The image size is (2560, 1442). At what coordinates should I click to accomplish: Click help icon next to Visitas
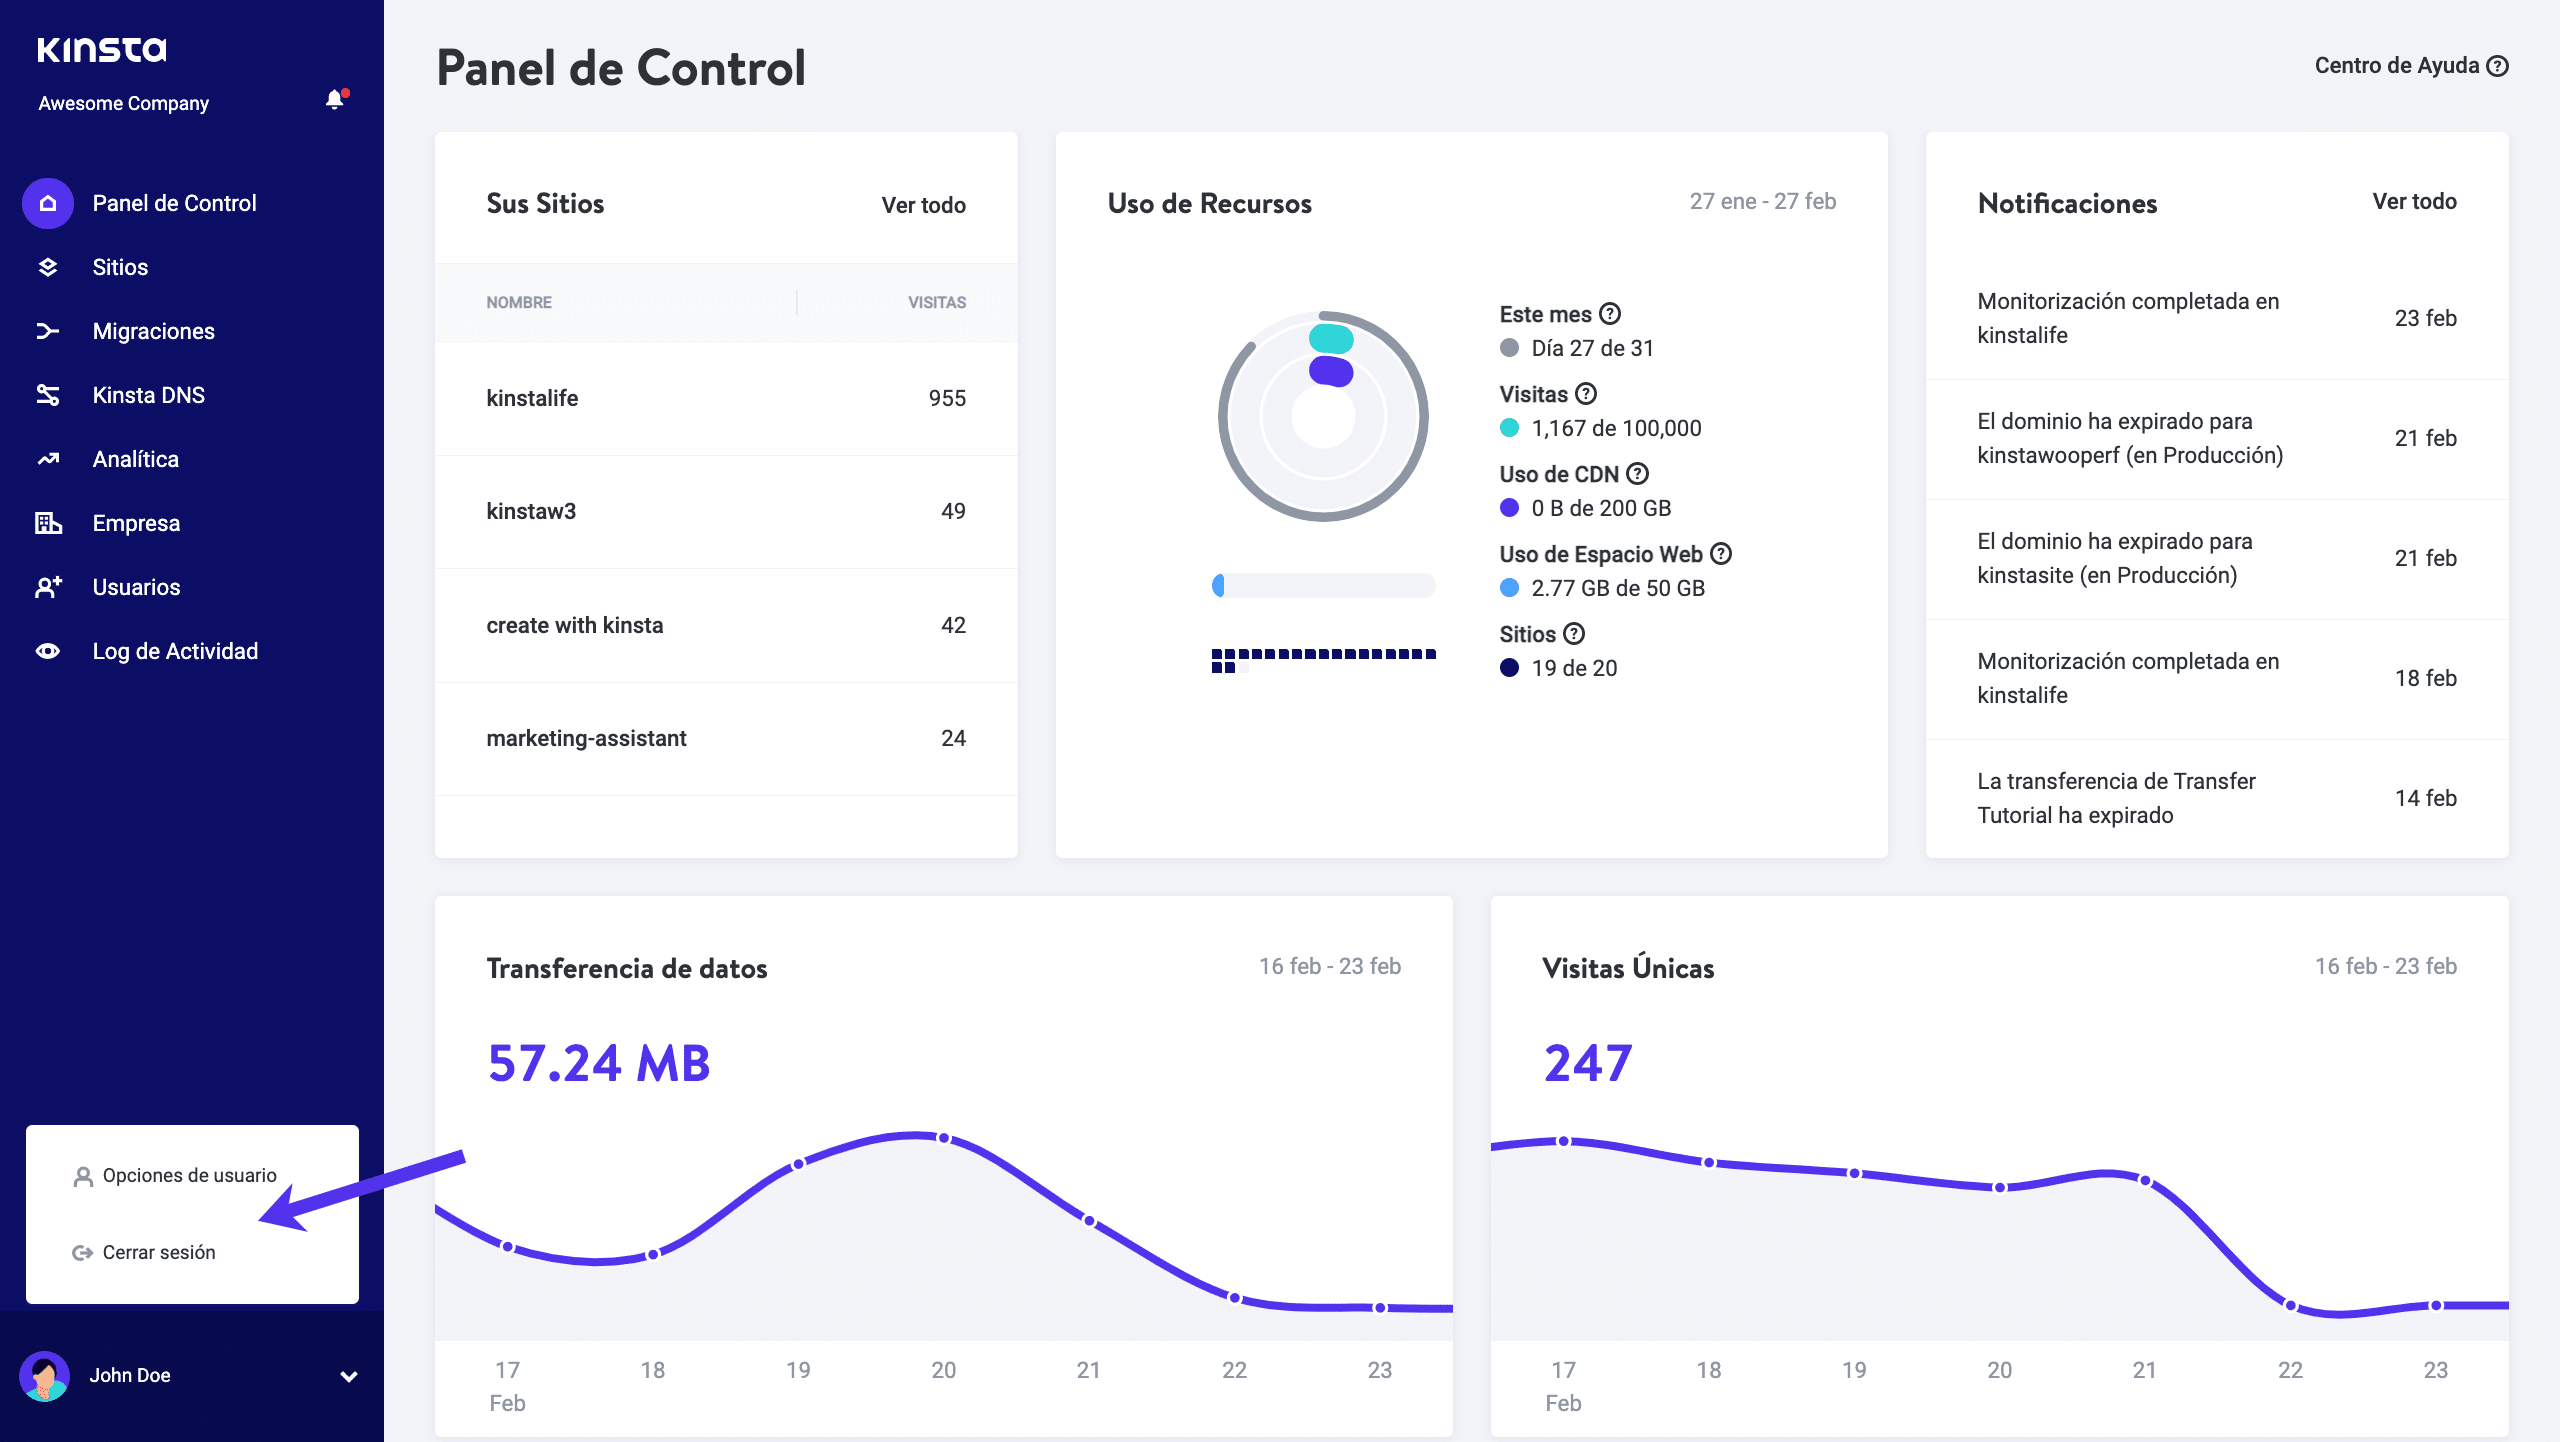pos(1586,394)
